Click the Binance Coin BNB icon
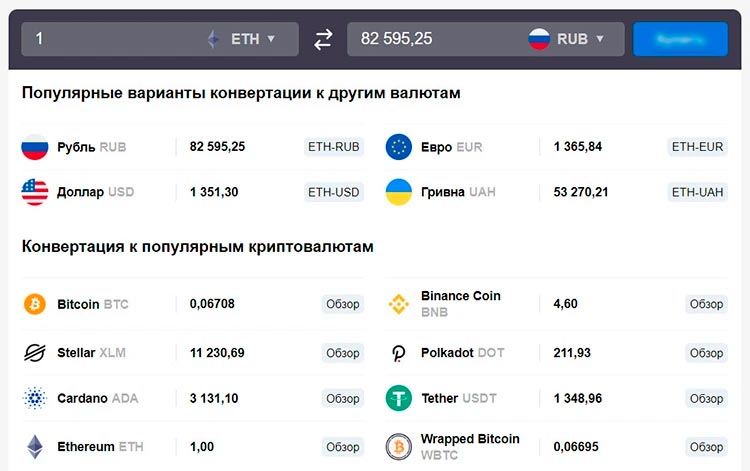Viewport: 750px width, 471px height. click(x=398, y=304)
